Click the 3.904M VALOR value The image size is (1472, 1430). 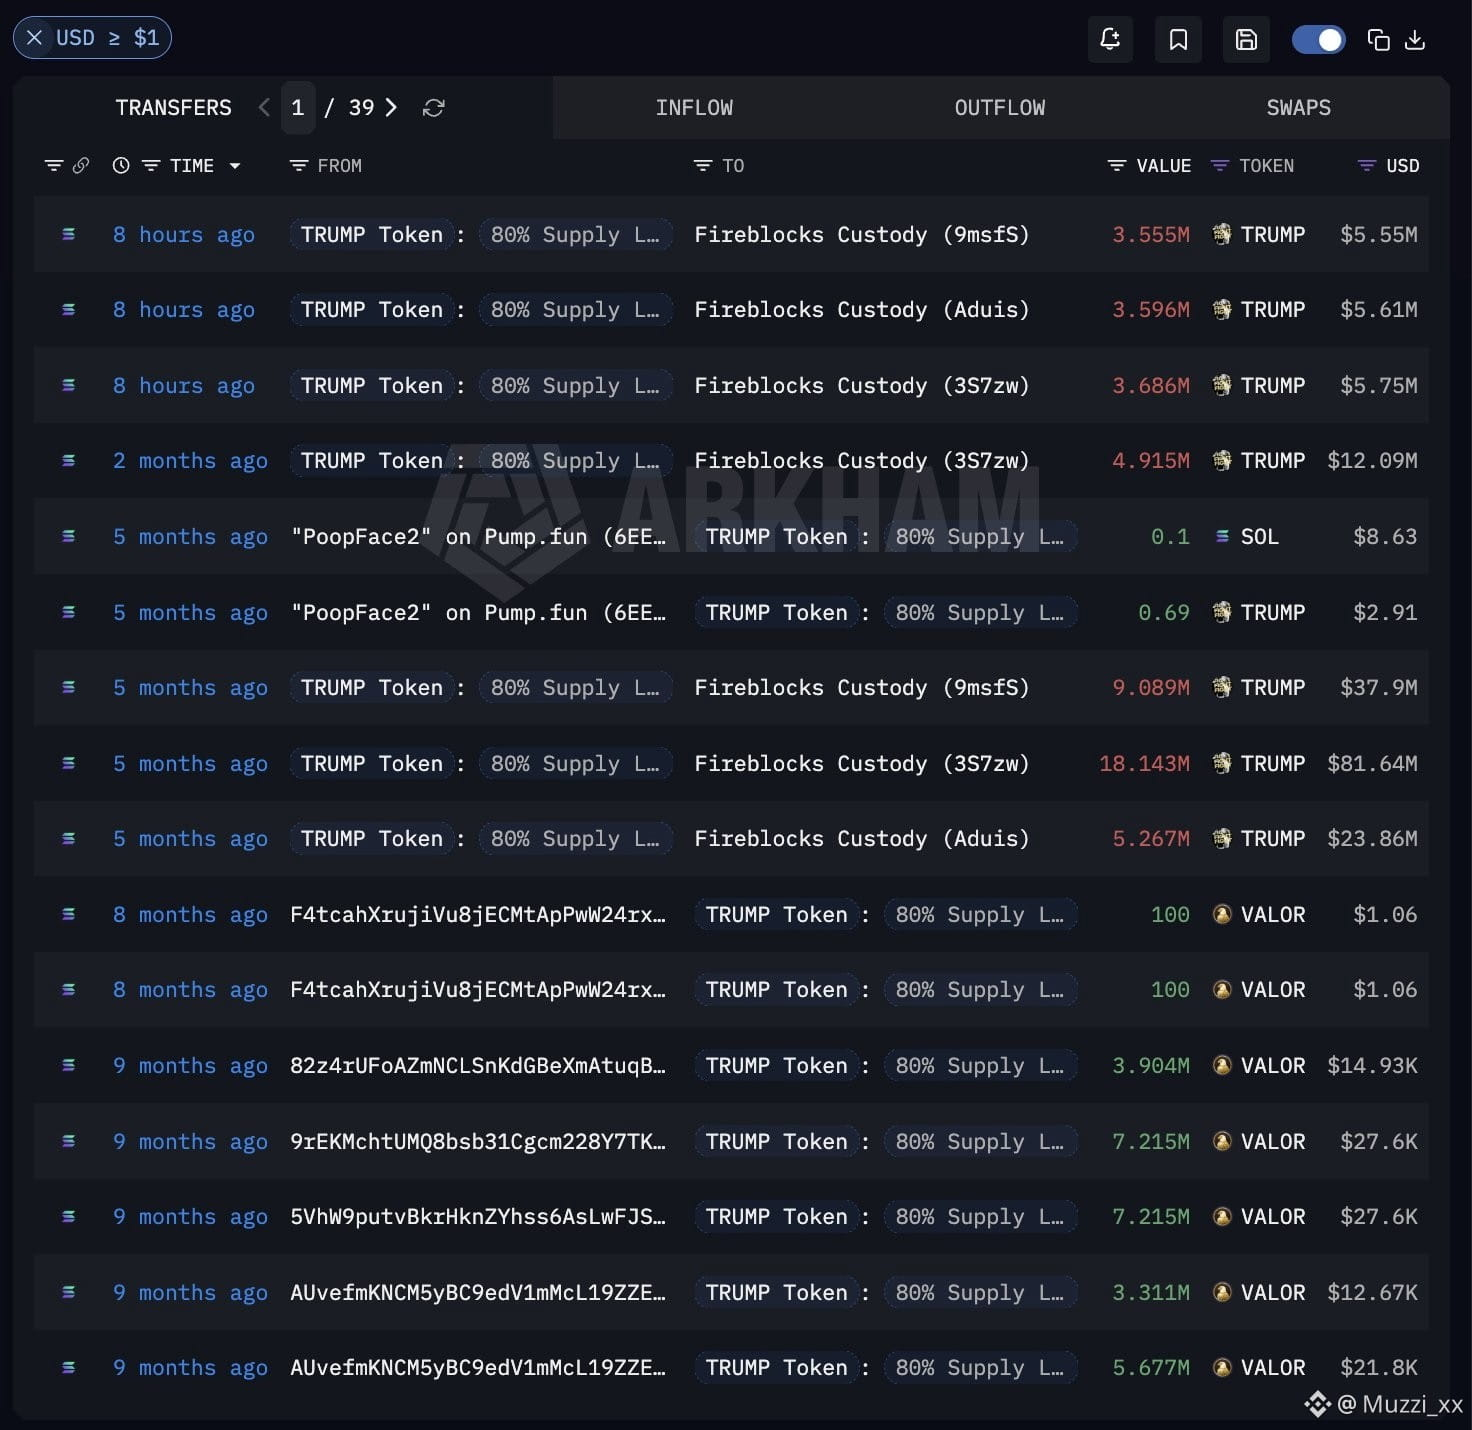pyautogui.click(x=1151, y=1066)
